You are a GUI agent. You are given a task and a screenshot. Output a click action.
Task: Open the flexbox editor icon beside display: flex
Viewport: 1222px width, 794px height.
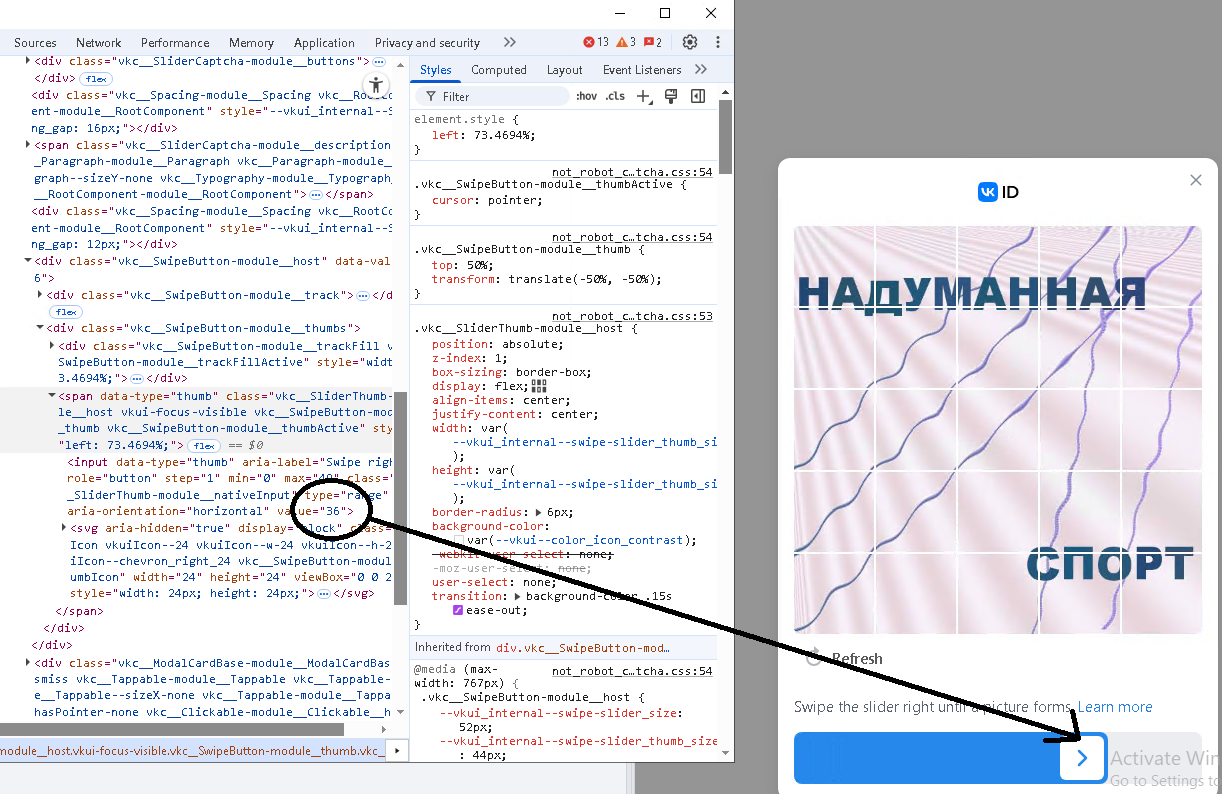click(x=540, y=386)
